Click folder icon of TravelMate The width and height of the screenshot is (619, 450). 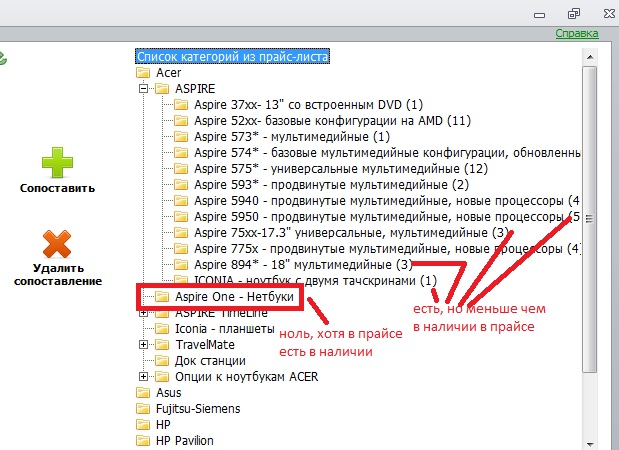point(162,345)
